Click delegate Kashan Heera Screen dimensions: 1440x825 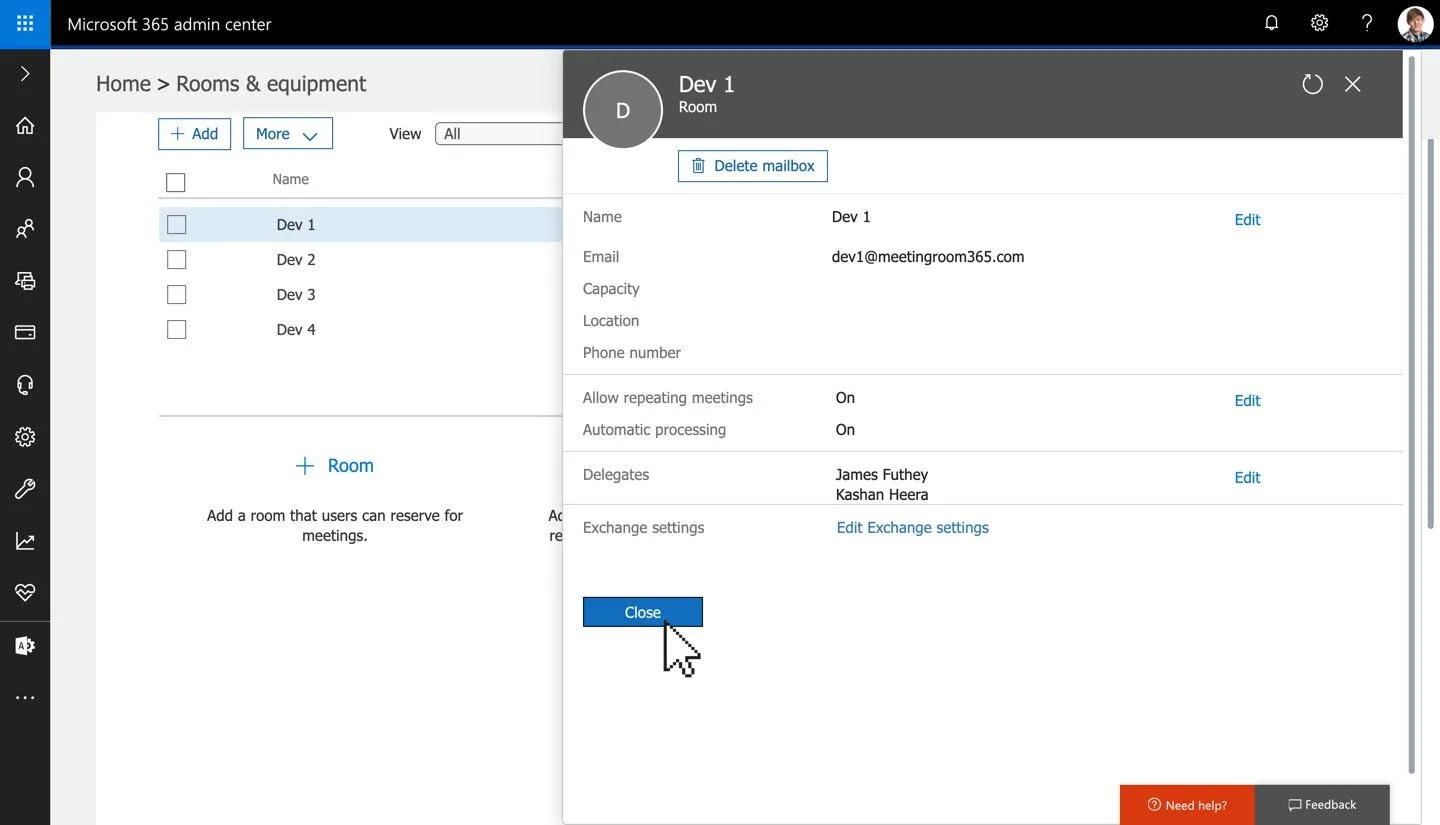(882, 495)
